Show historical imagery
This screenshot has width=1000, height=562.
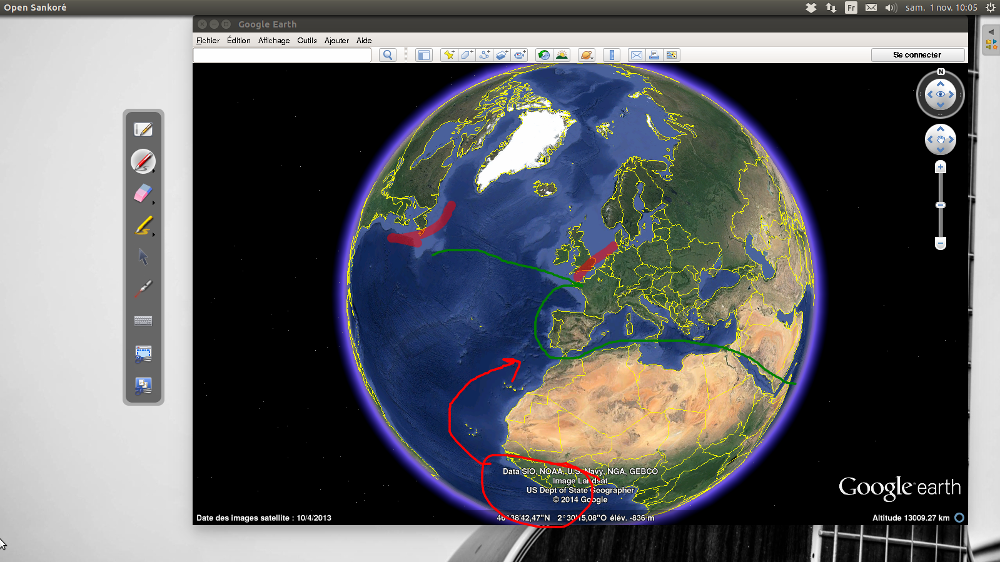point(543,55)
